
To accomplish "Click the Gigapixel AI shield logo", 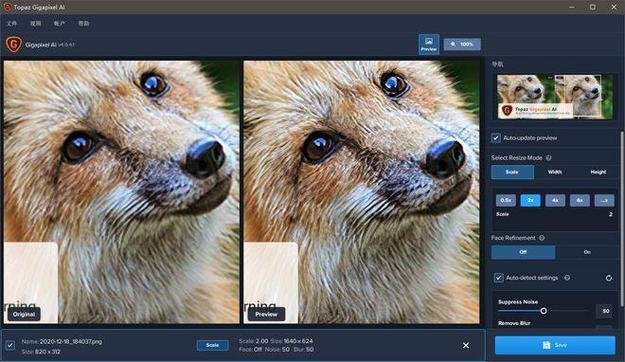I will click(x=14, y=44).
